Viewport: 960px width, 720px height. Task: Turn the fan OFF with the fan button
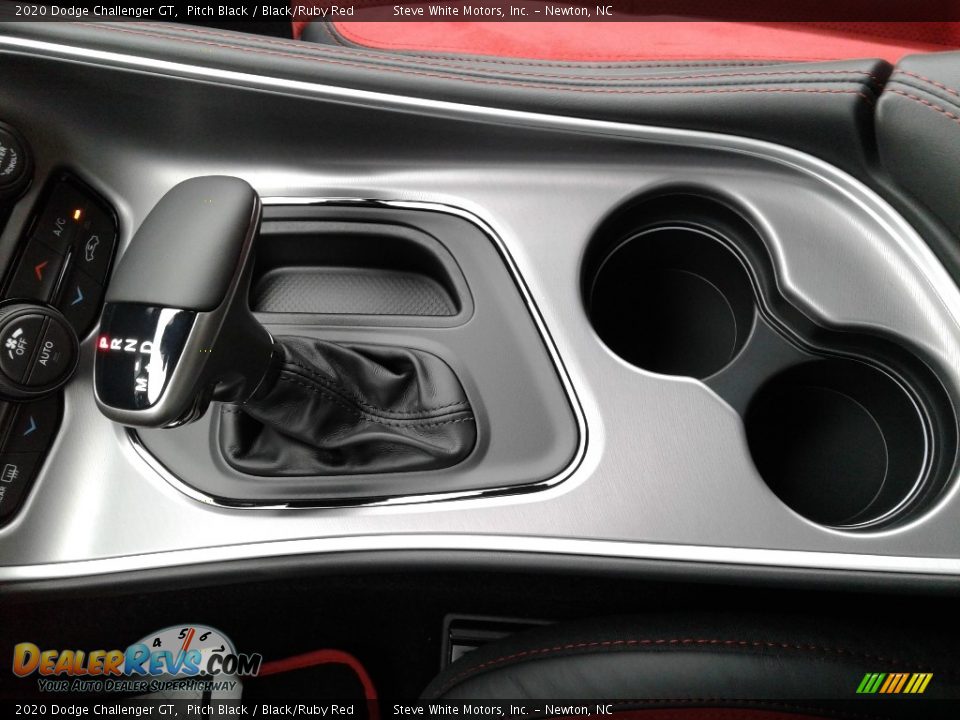(19, 345)
